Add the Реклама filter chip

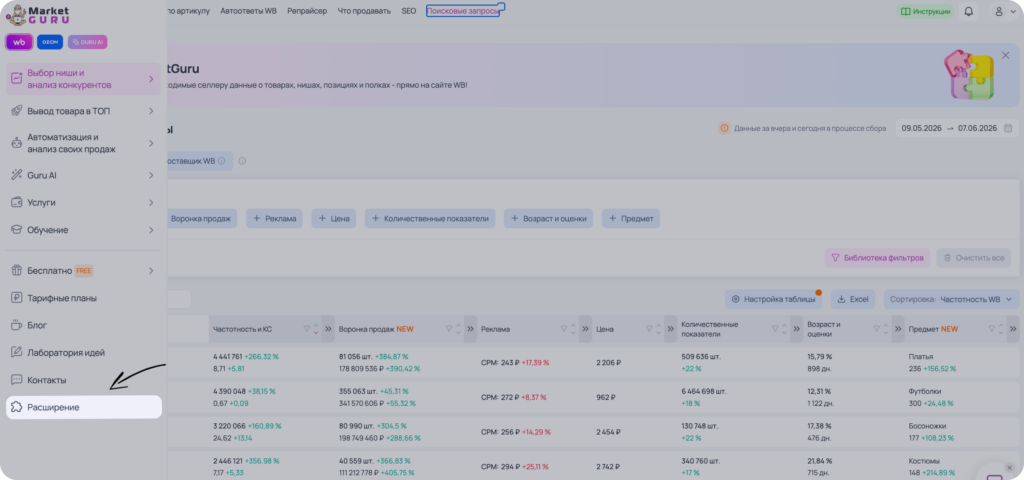[x=274, y=219]
